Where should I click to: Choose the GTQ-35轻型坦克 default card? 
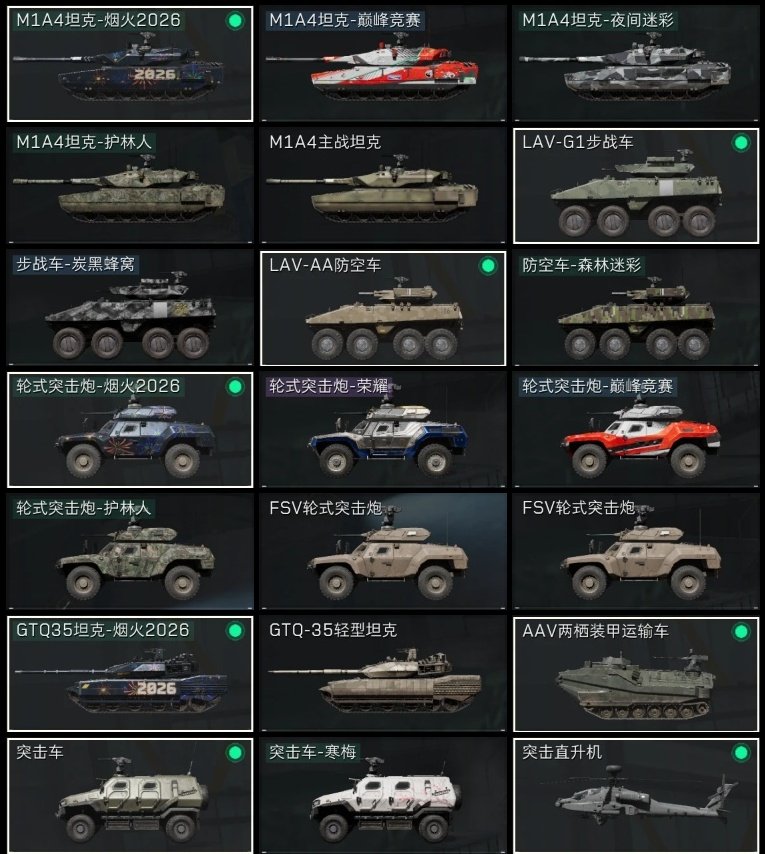[383, 674]
